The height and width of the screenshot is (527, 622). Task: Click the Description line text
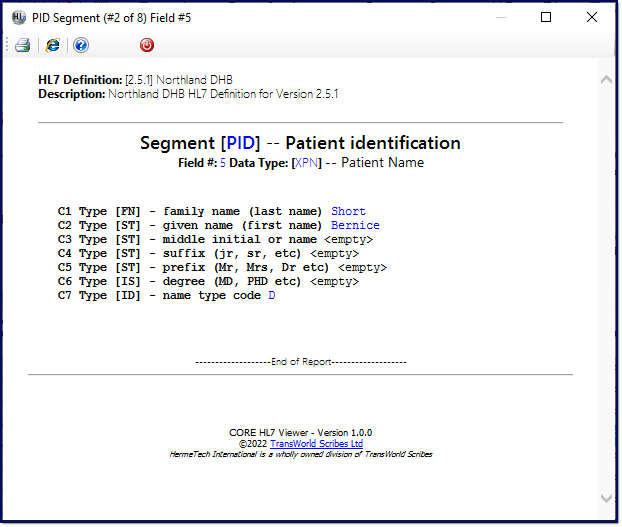coord(188,94)
